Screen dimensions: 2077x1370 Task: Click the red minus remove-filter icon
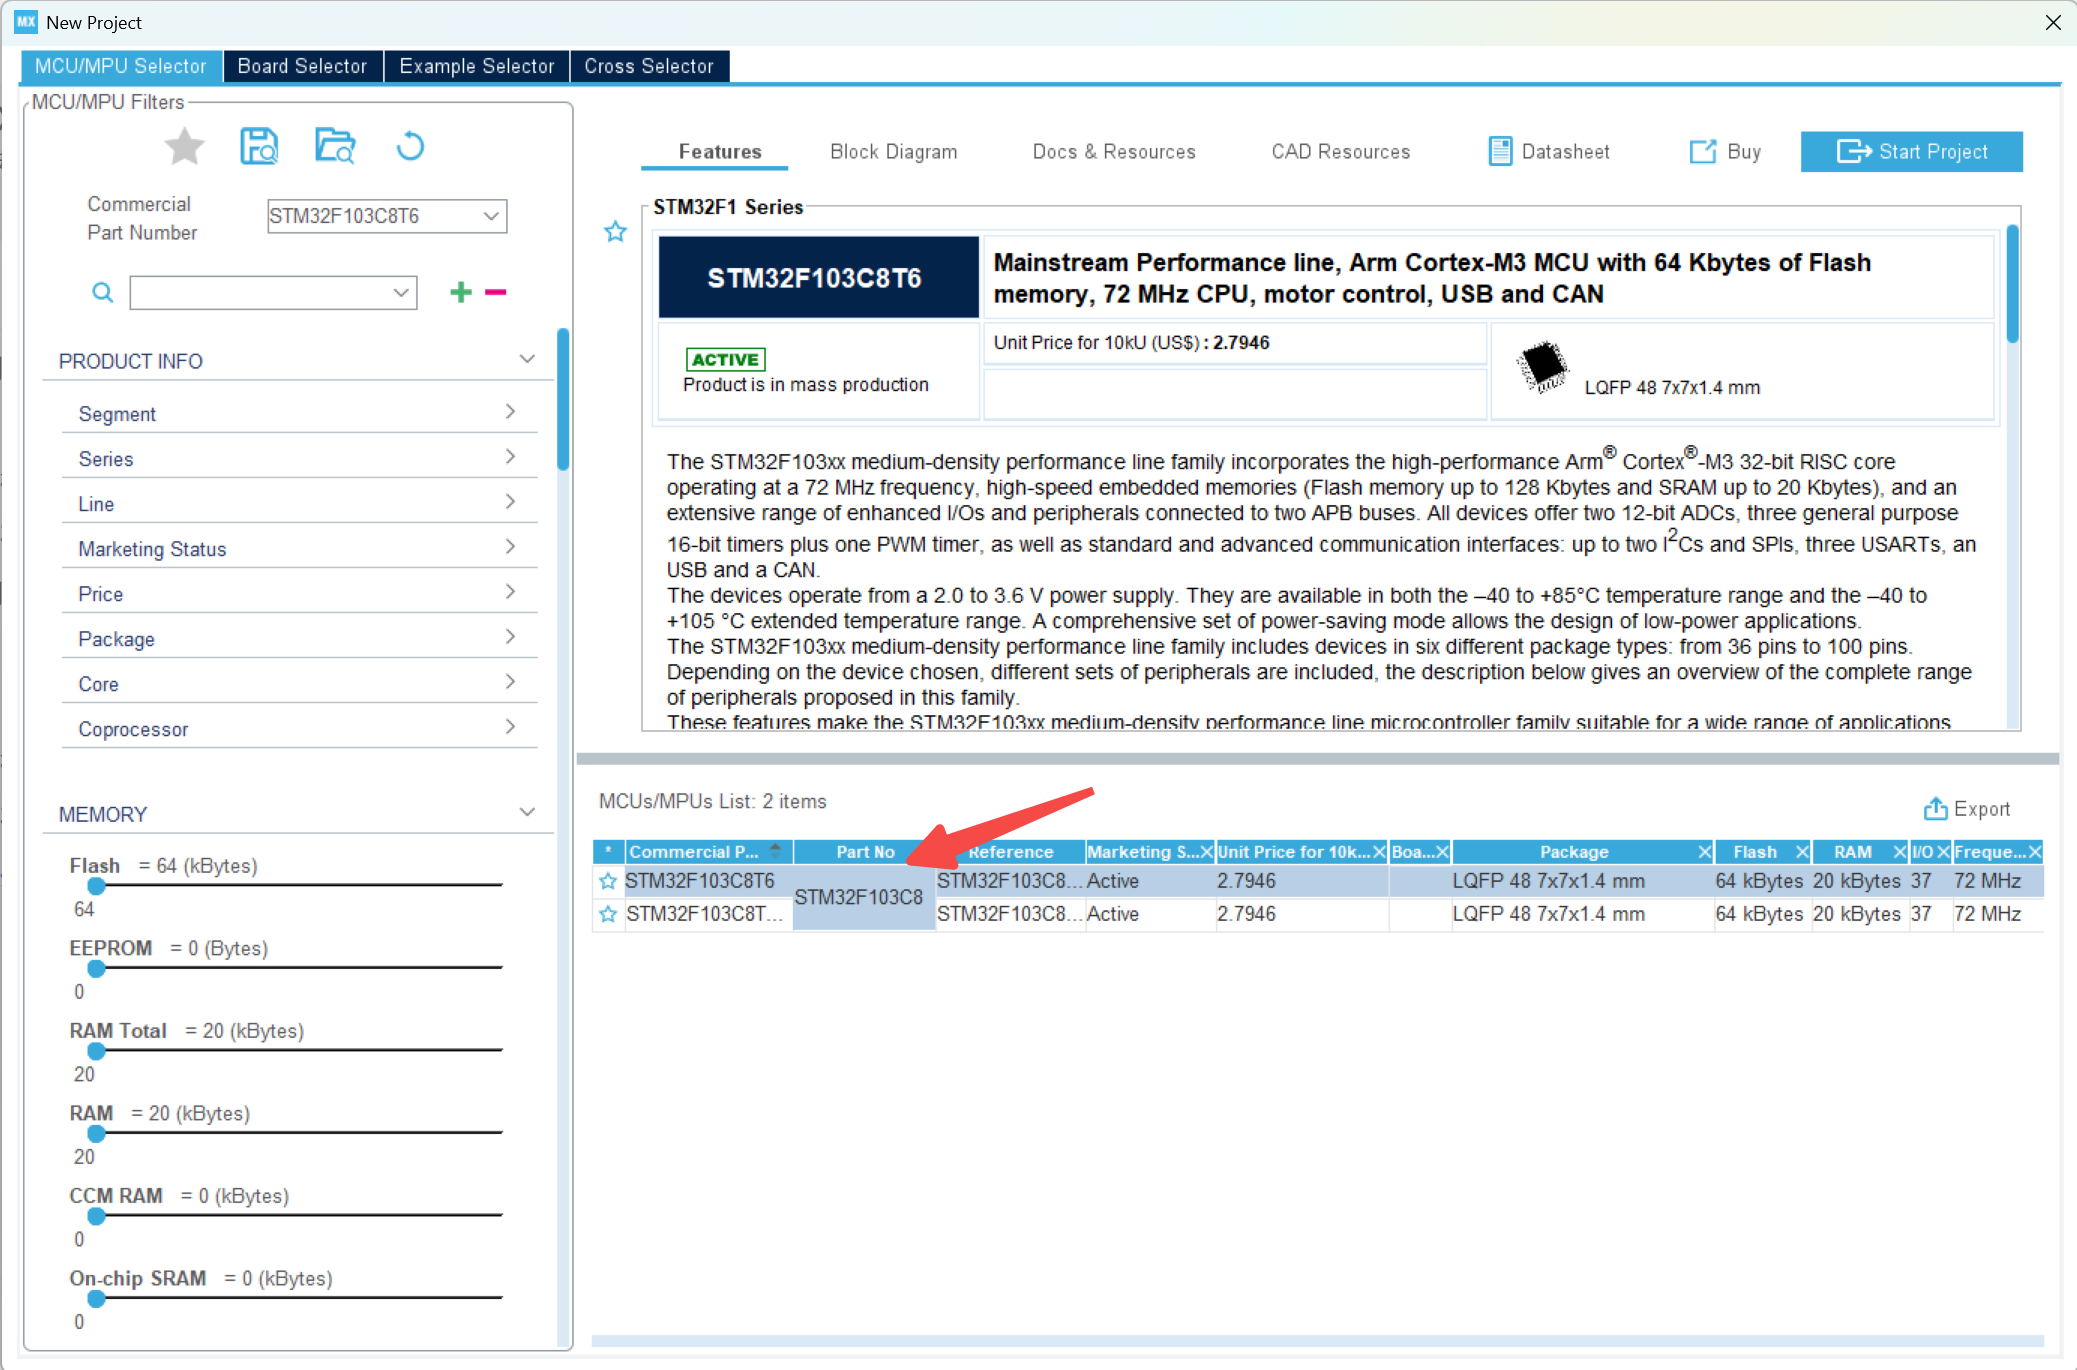click(496, 292)
